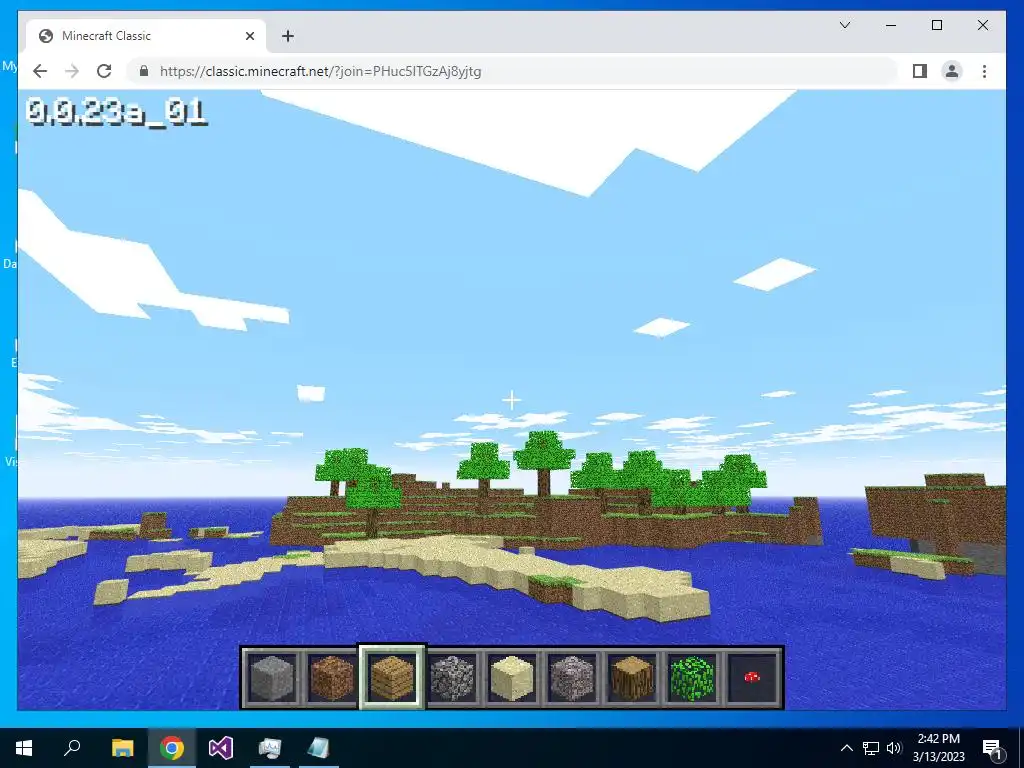Reload the Minecraft Classic page

pos(104,71)
